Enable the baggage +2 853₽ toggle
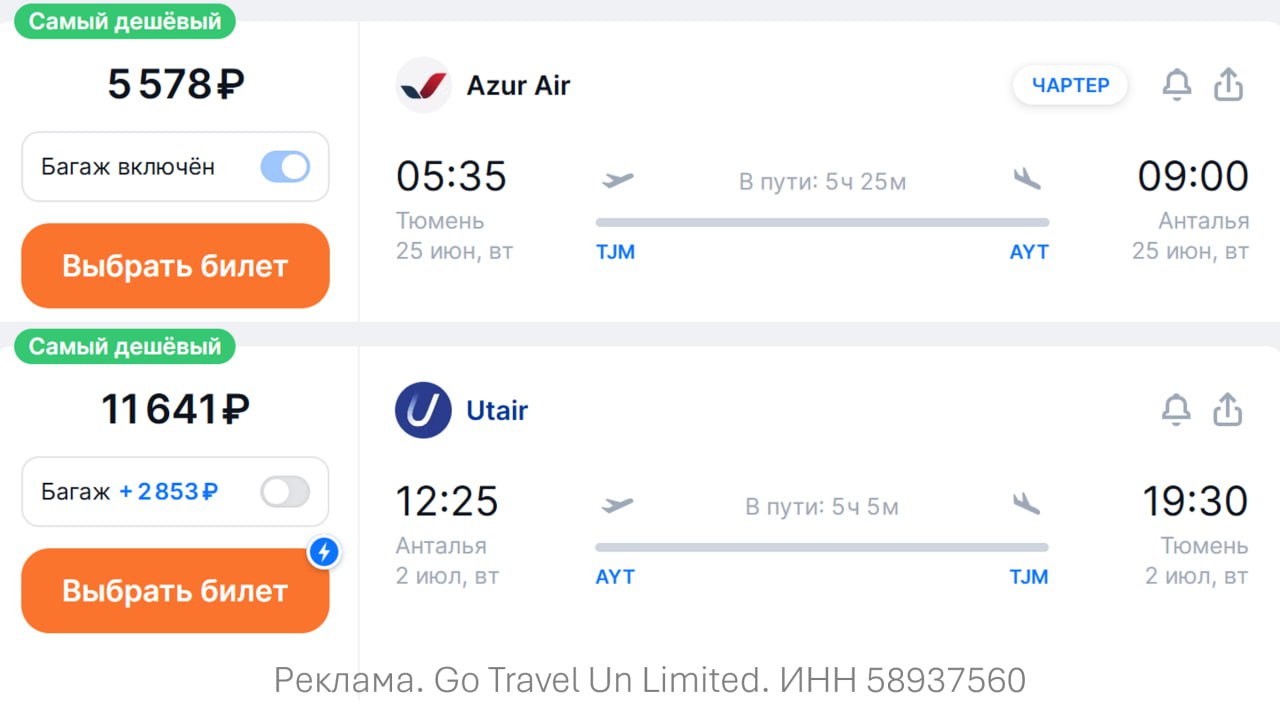The height and width of the screenshot is (725, 1280). click(285, 492)
